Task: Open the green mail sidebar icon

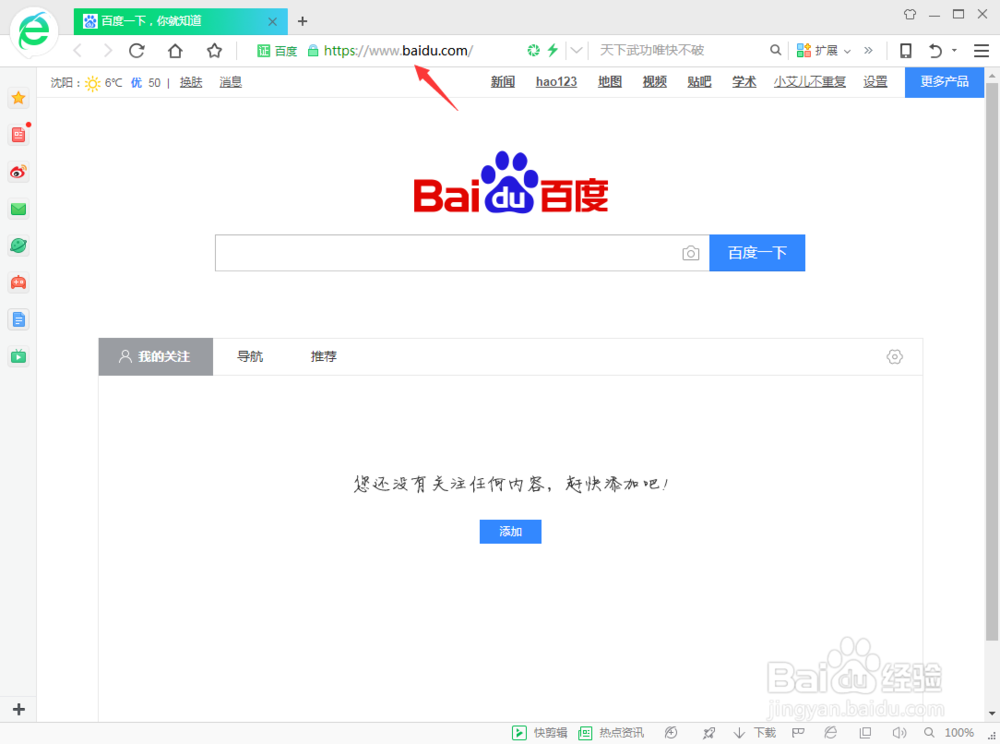Action: coord(18,208)
